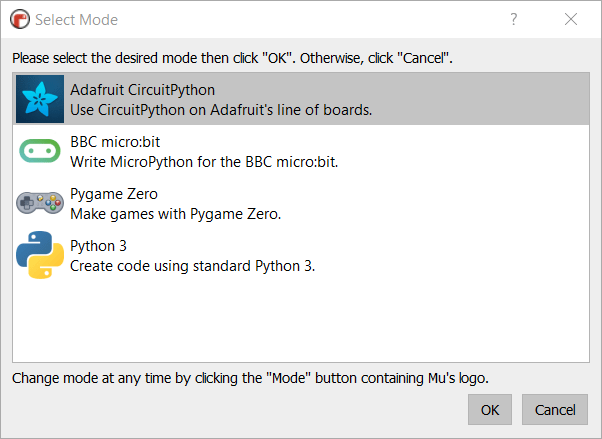
Task: Click "Write MicroPython for the BBC micro:bit" description
Action: 204,161
